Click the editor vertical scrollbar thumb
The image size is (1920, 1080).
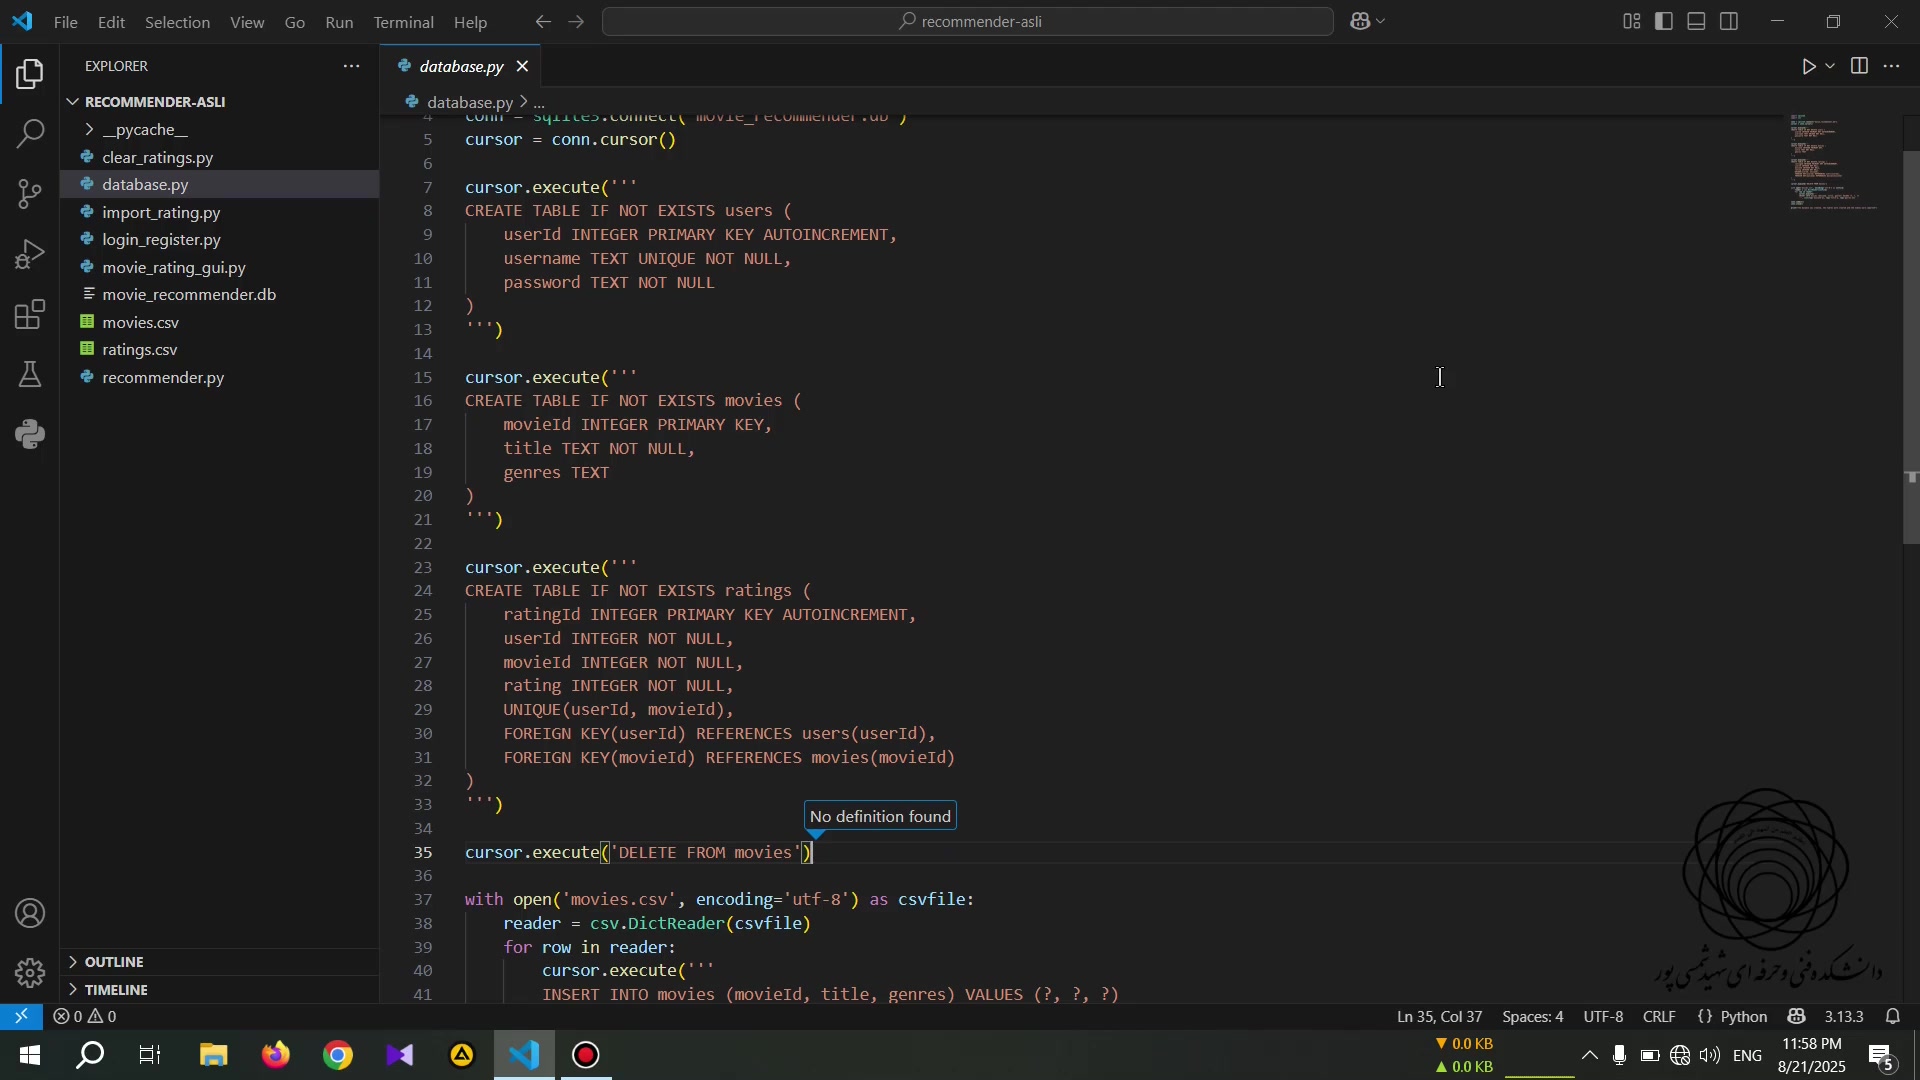(x=1912, y=347)
